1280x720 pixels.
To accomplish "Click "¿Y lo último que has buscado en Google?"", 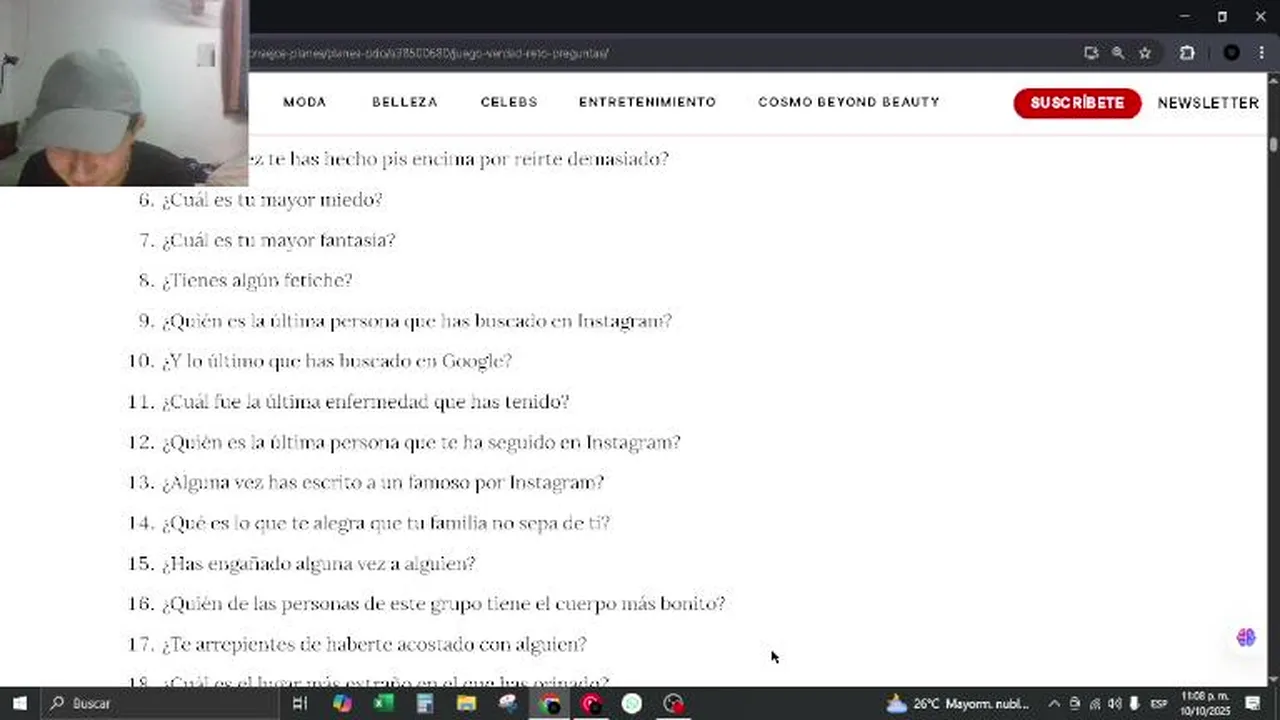I will [337, 361].
